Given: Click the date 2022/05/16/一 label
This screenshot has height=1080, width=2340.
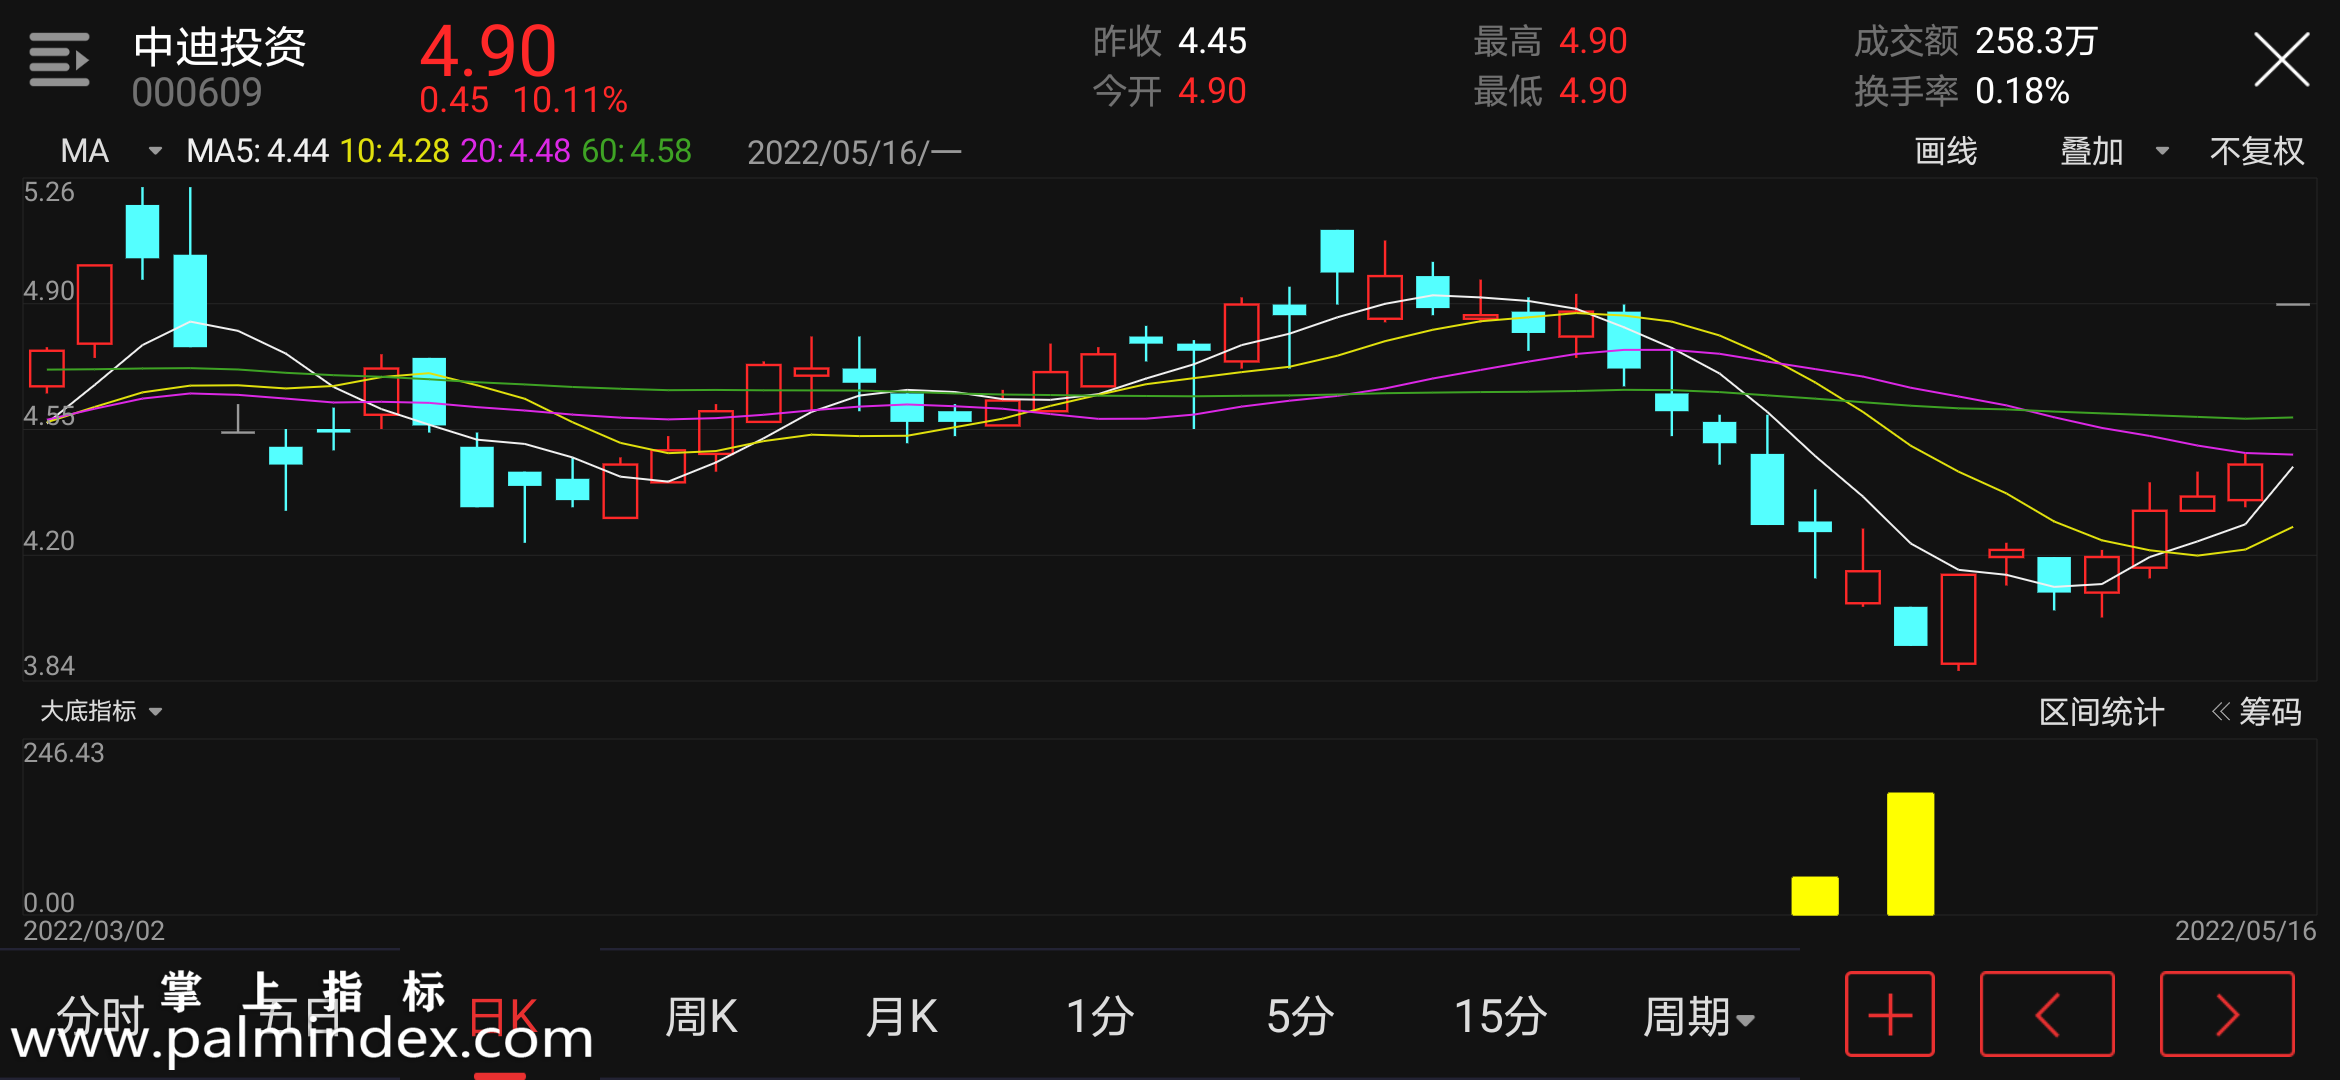Looking at the screenshot, I should [x=854, y=152].
